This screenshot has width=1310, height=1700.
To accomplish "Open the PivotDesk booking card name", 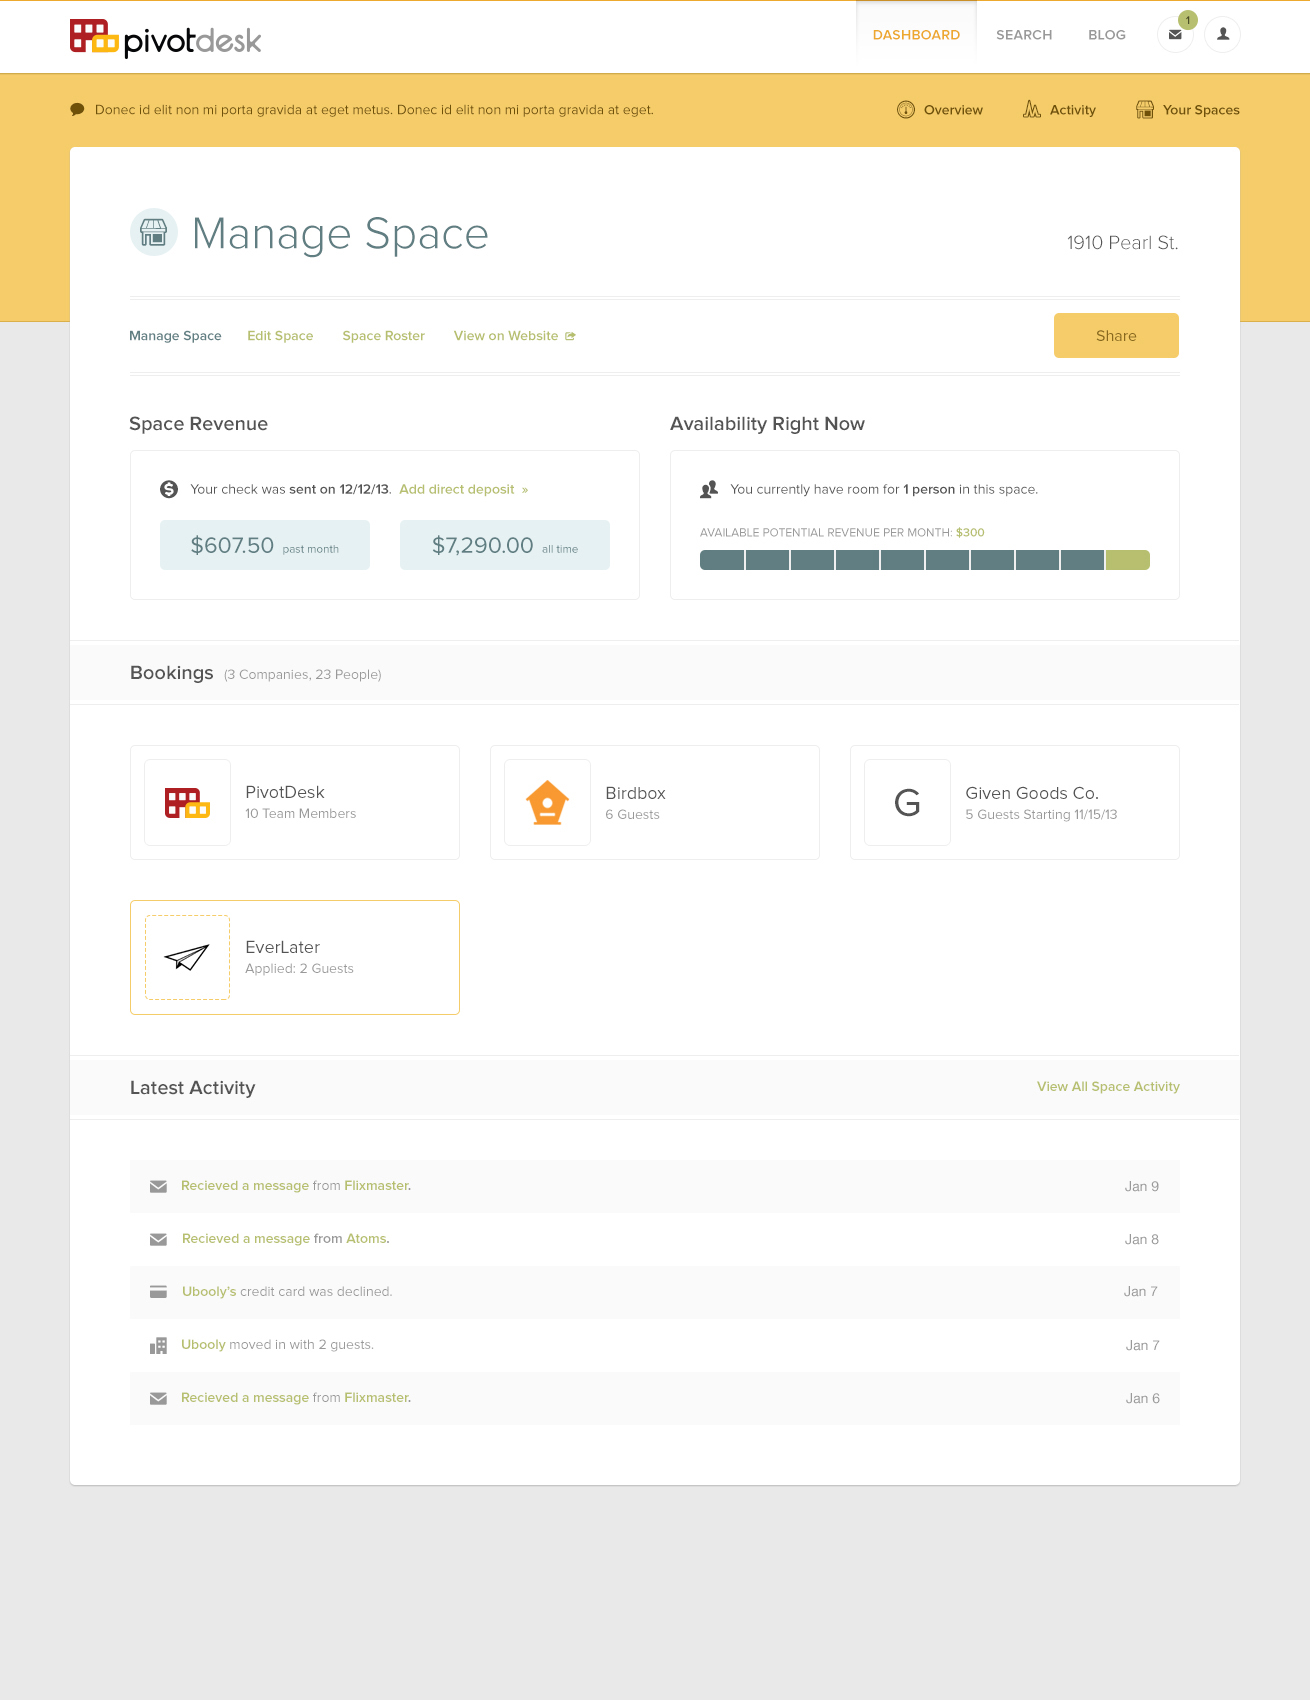I will point(285,792).
